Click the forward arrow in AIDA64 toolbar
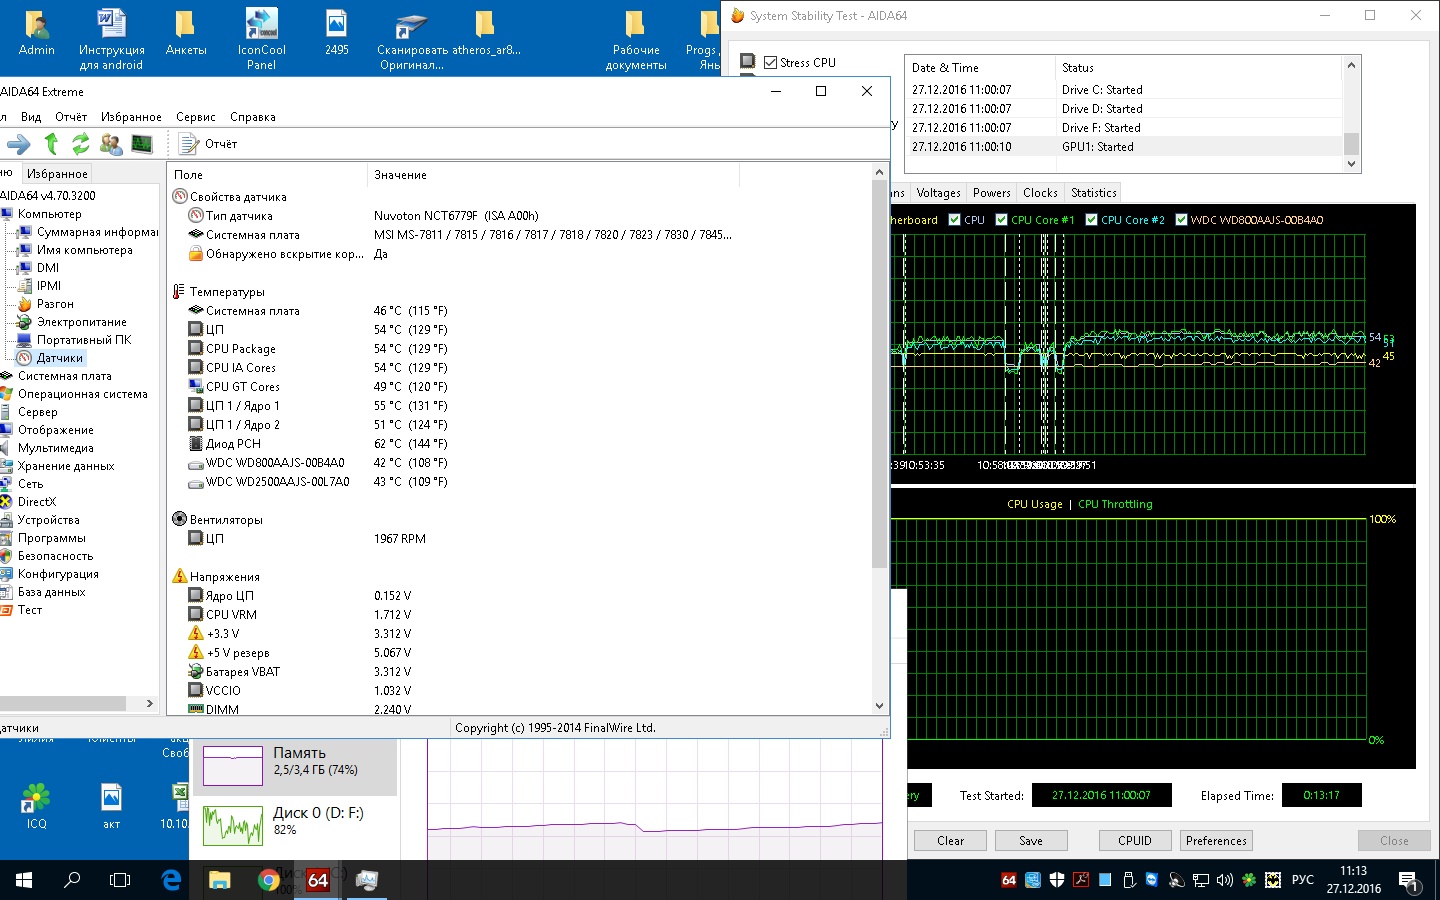This screenshot has height=900, width=1440. coord(19,144)
